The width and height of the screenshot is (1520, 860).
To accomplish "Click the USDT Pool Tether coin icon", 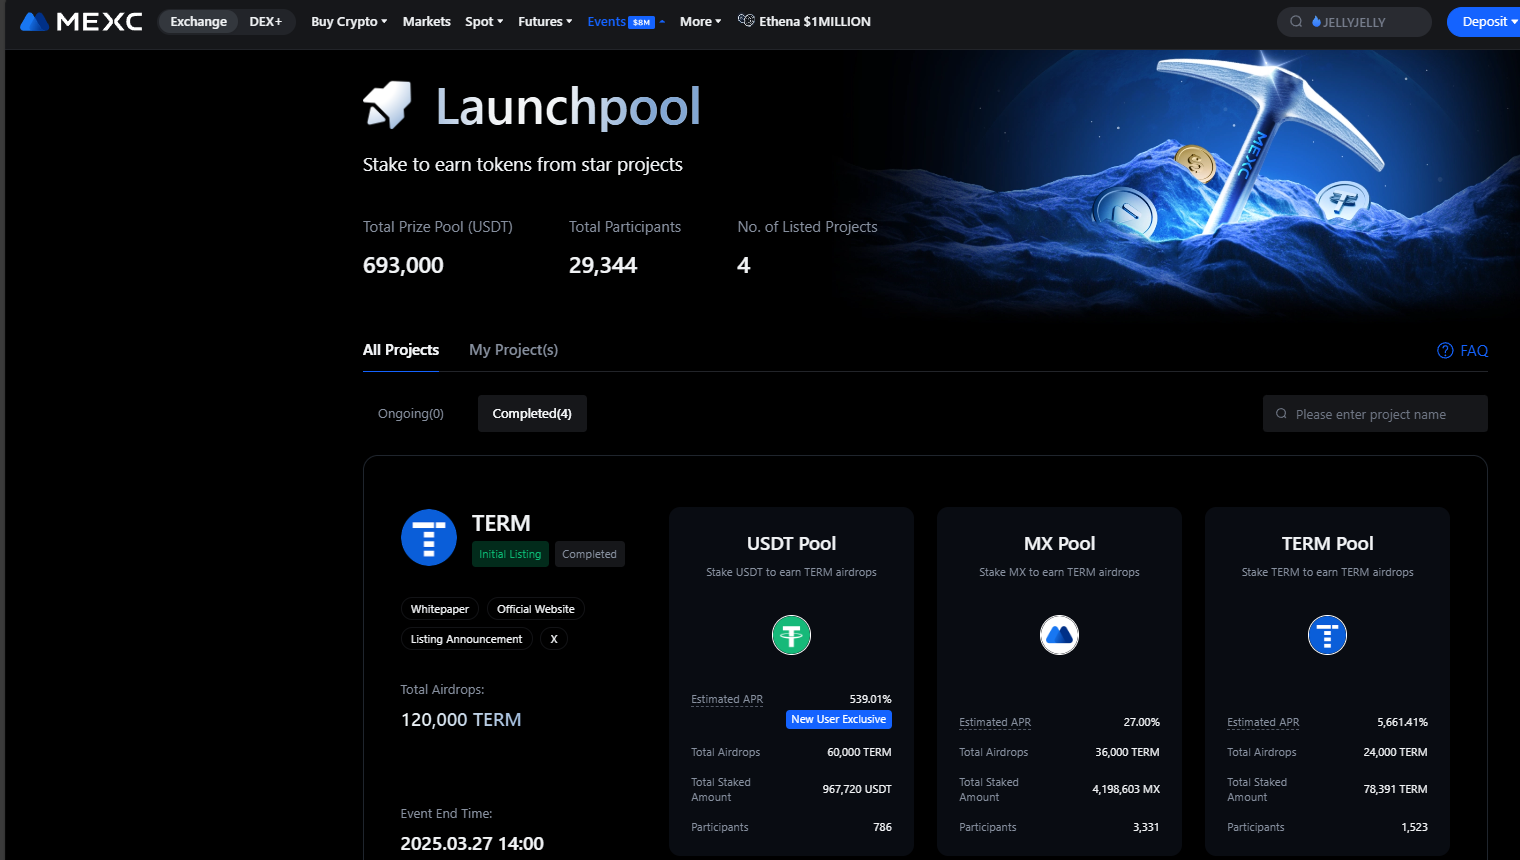I will pyautogui.click(x=791, y=635).
